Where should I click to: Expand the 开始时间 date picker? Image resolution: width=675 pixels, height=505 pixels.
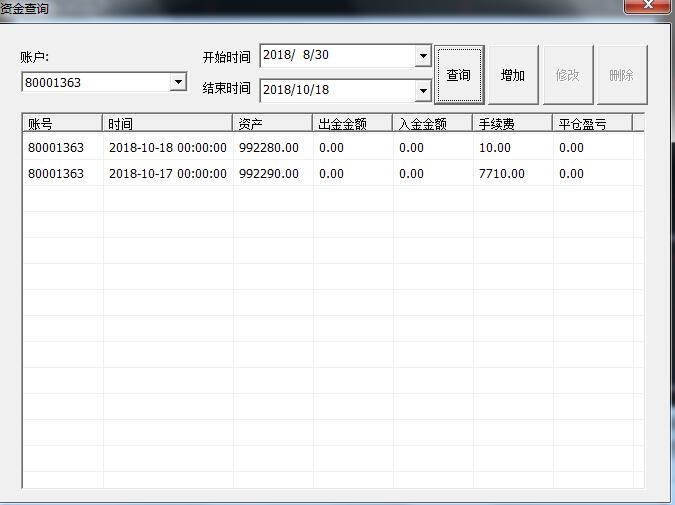click(423, 56)
